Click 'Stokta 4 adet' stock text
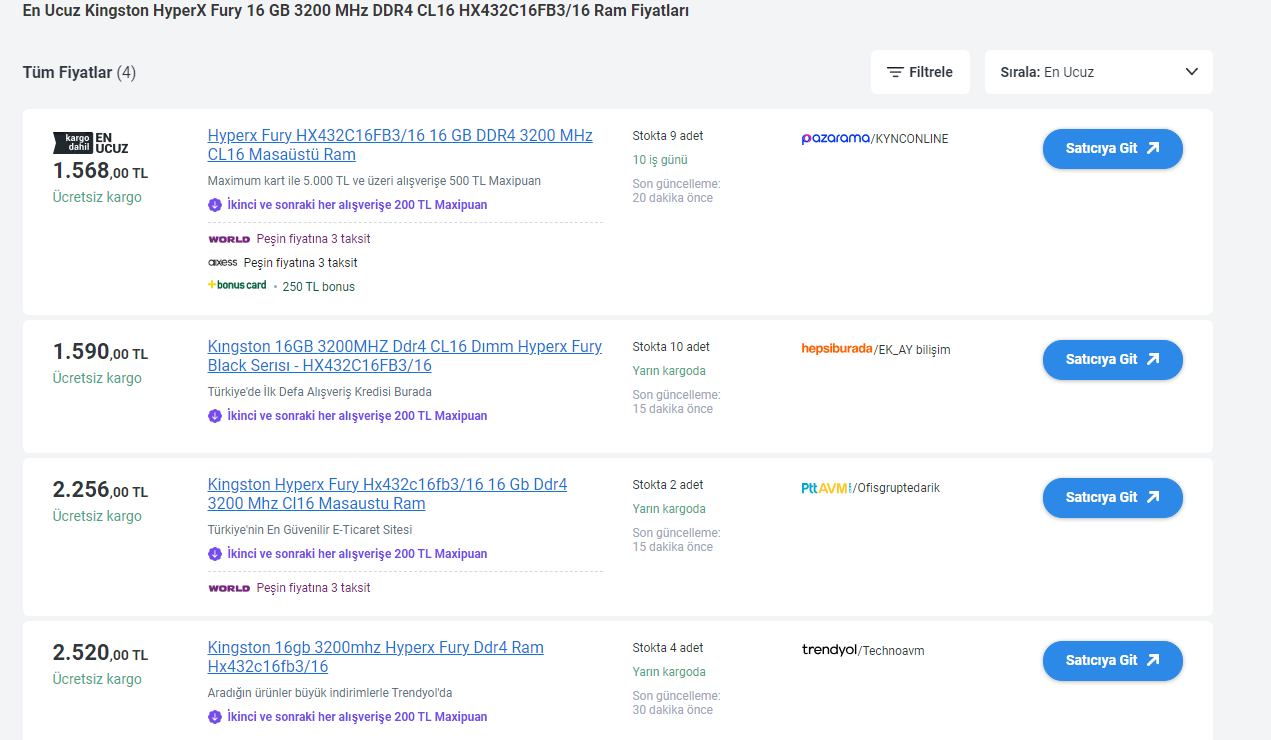 [x=668, y=648]
